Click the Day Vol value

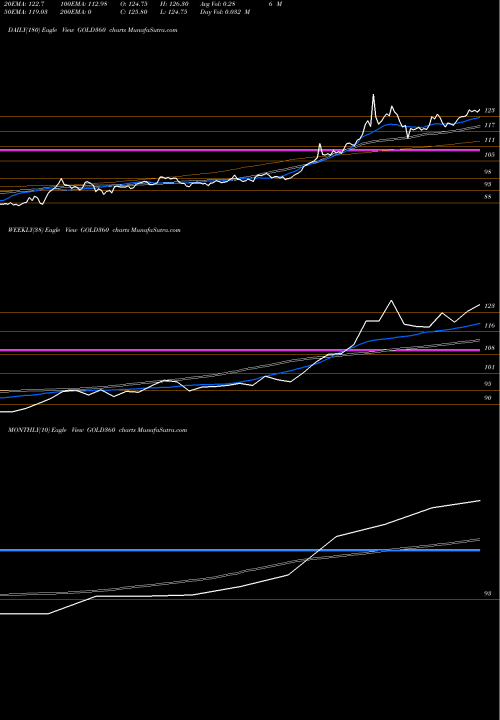225,12
